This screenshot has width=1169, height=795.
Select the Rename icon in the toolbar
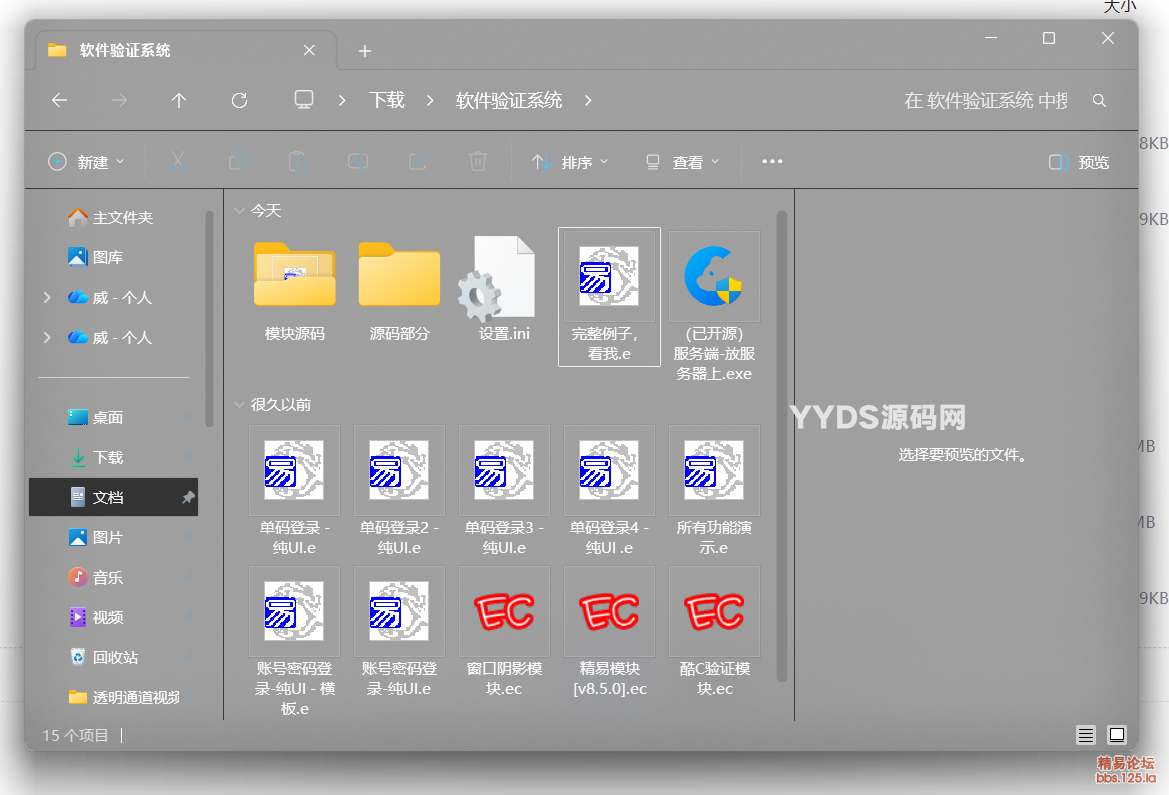pyautogui.click(x=357, y=161)
